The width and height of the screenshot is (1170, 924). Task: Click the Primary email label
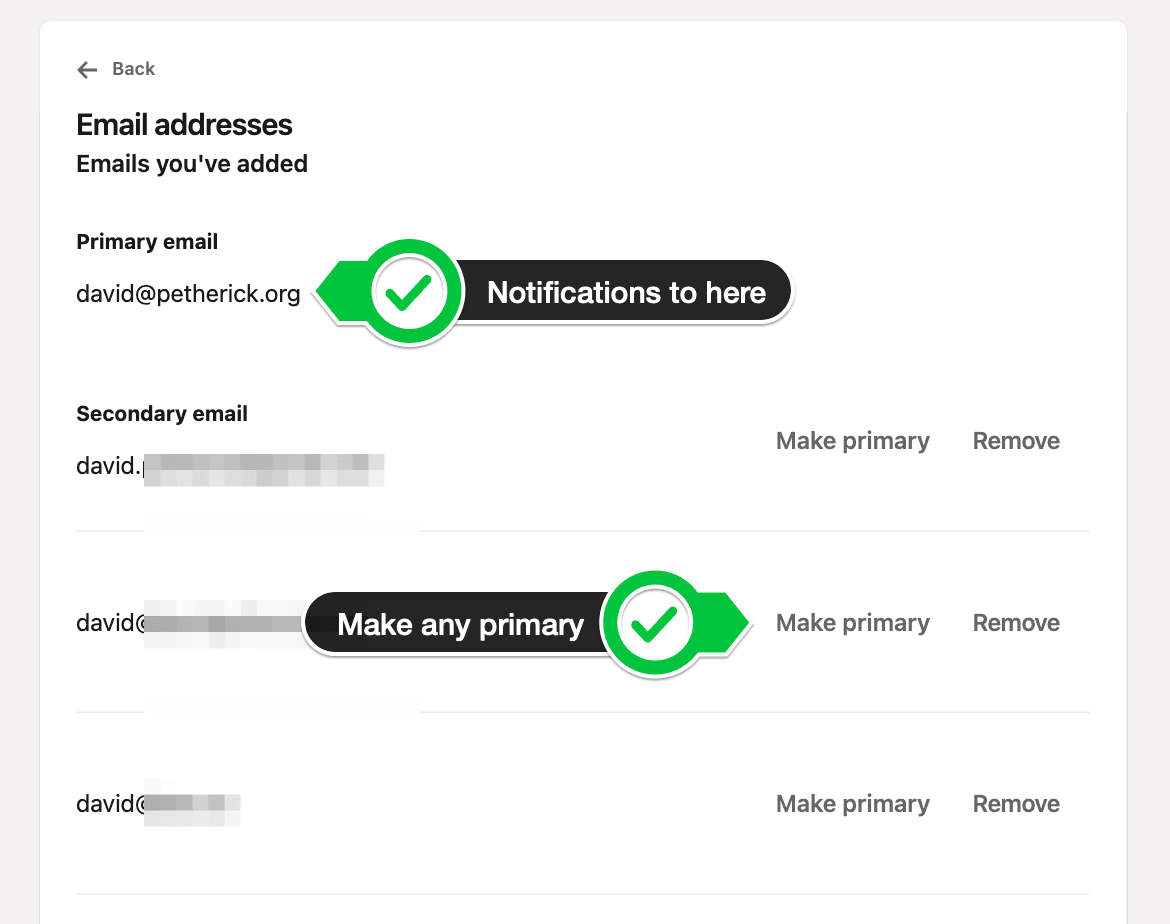pos(147,242)
